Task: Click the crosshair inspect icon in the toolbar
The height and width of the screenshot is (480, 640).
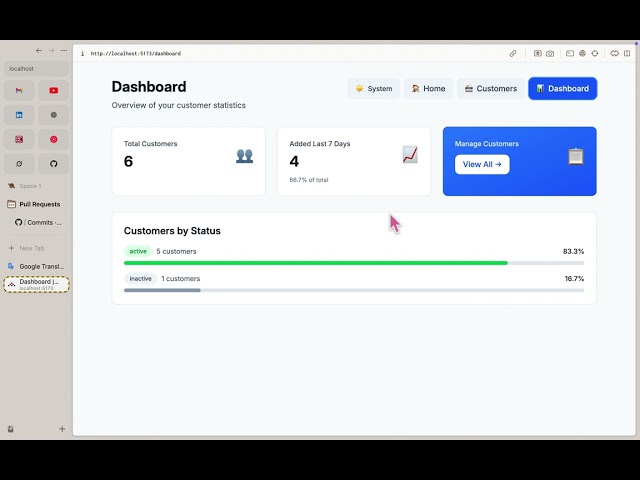Action: coord(595,53)
